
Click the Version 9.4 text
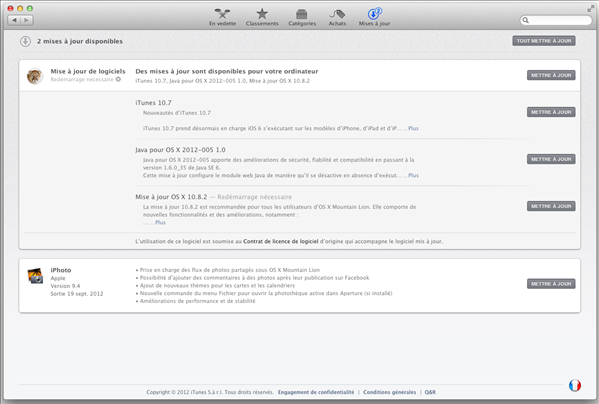click(65, 286)
